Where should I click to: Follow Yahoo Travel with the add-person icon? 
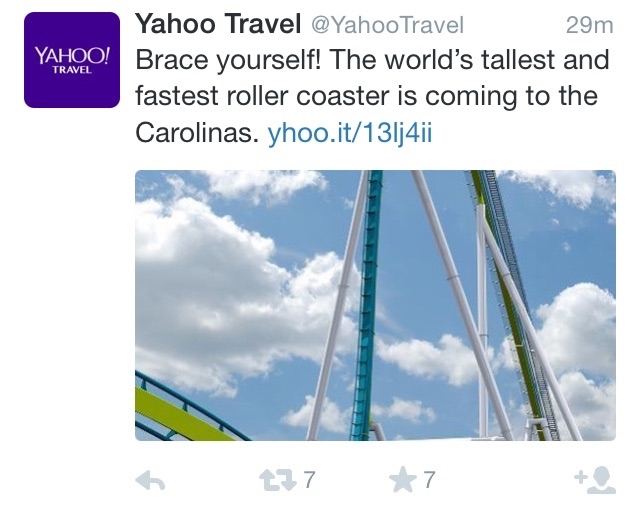(x=595, y=480)
